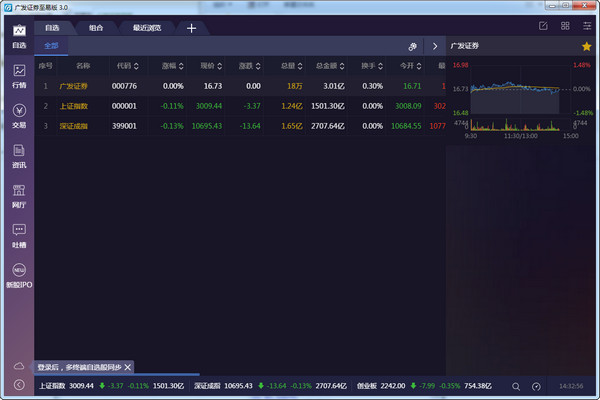Image resolution: width=600 pixels, height=400 pixels.
Task: Expand table columns with the right chevron
Action: pyautogui.click(x=434, y=46)
